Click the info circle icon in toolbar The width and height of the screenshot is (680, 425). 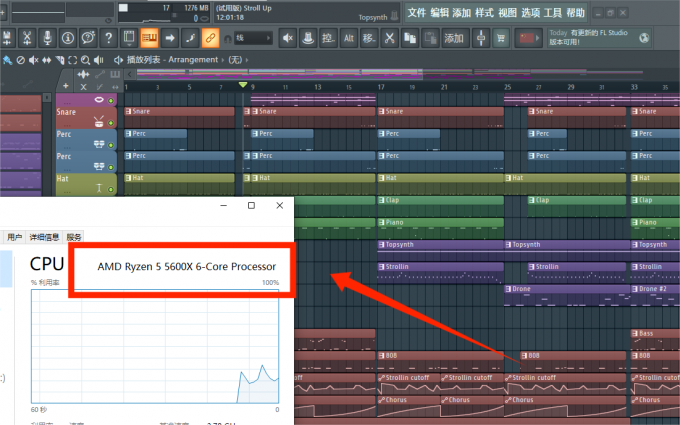tap(68, 38)
